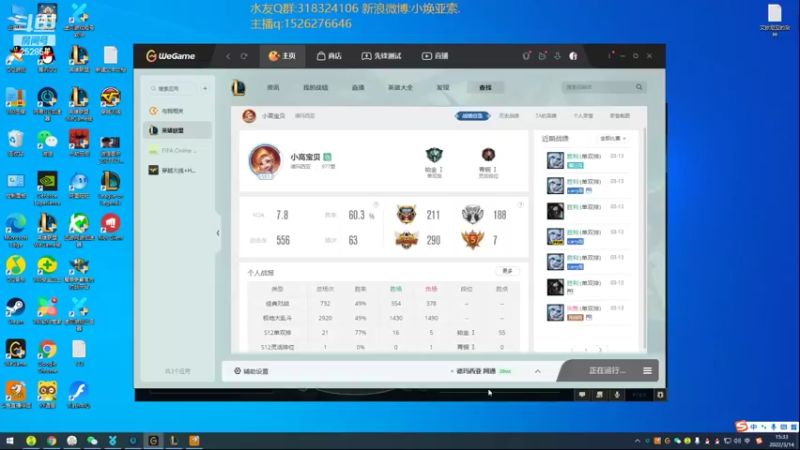
Task: Go back with the top bar arrow
Action: (228, 56)
